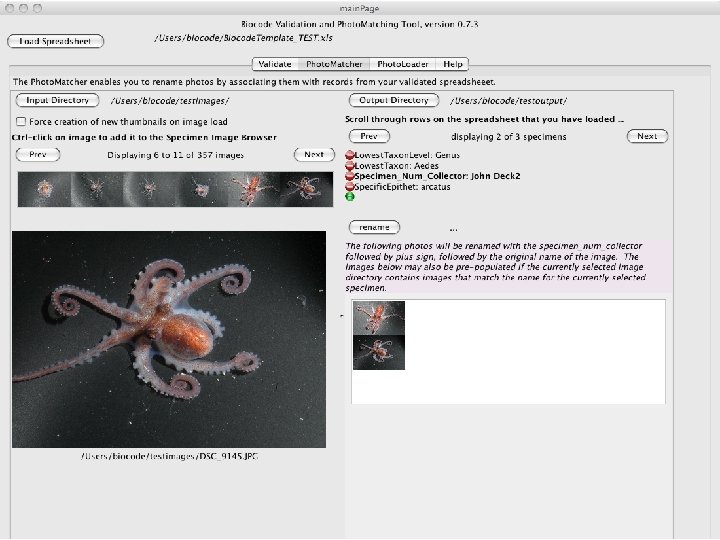Select last thumbnail in image strip
This screenshot has width=720, height=540.
(x=306, y=189)
